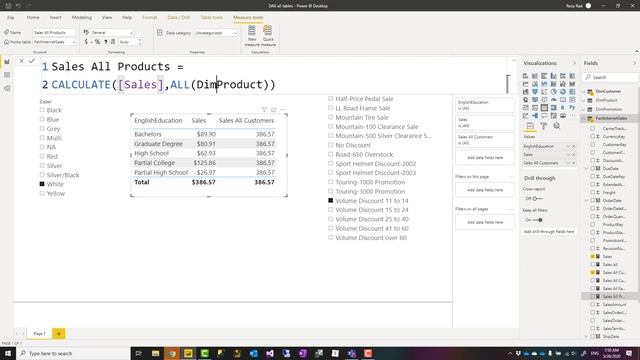The height and width of the screenshot is (360, 640).
Task: Collapse the Visualizations pane chevron
Action: pyautogui.click(x=574, y=63)
